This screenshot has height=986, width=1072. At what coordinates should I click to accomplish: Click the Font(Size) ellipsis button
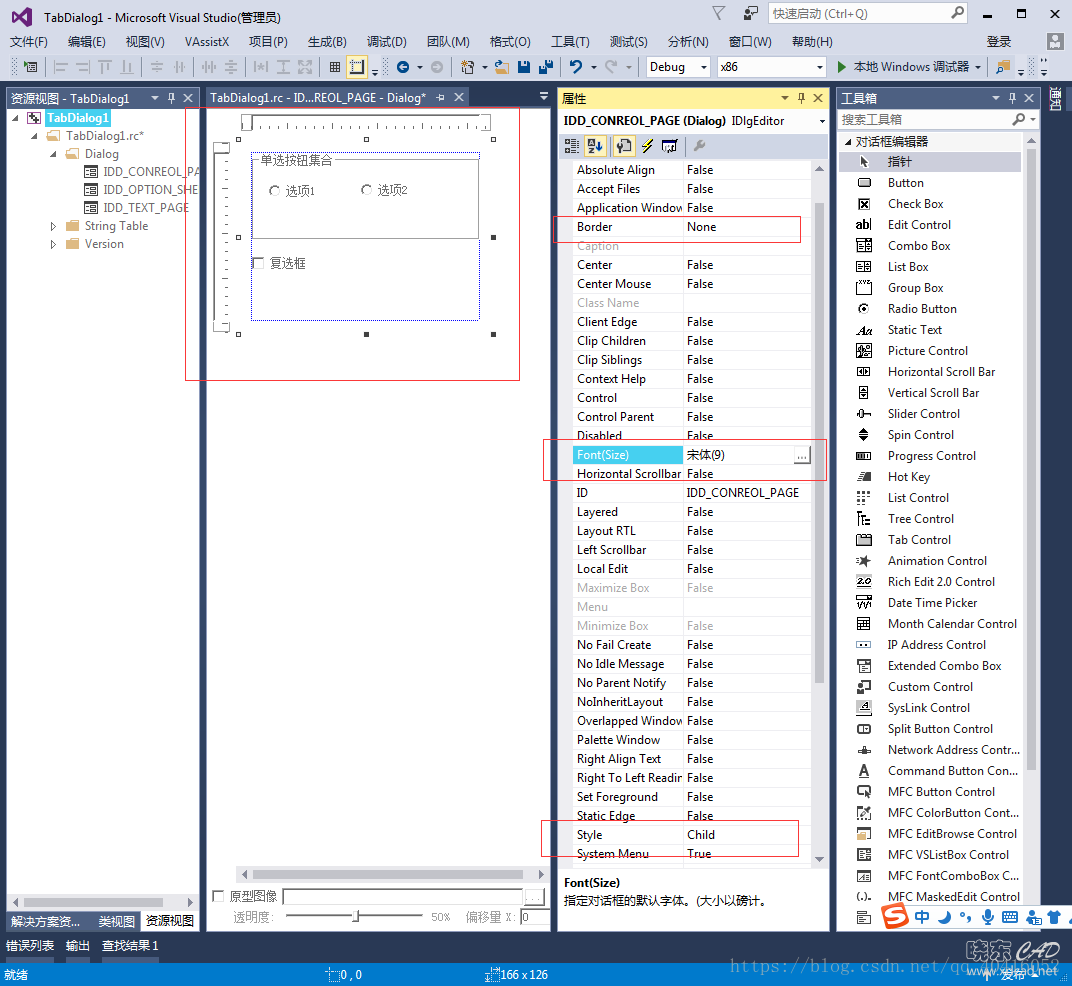(802, 455)
